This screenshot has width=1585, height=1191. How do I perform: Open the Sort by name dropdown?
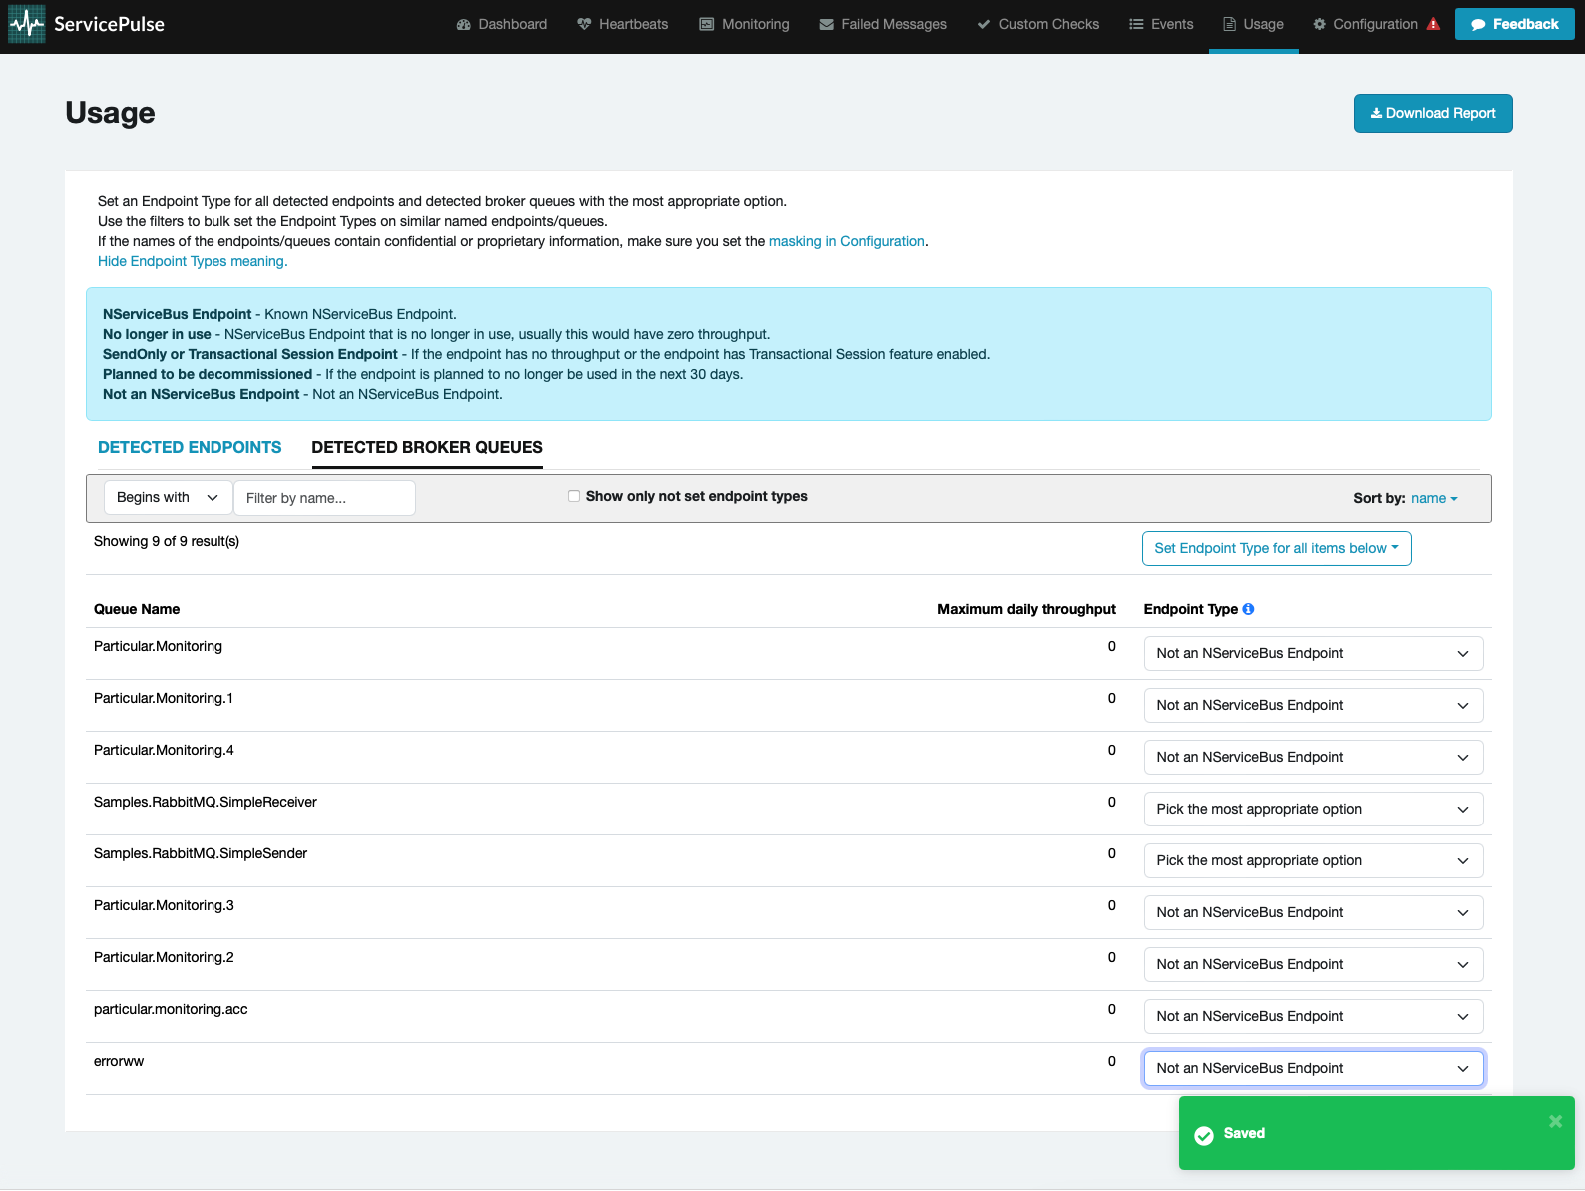[1434, 498]
